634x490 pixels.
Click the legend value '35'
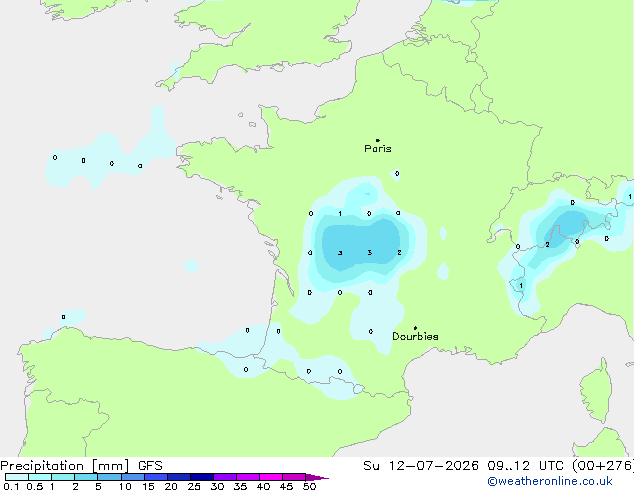pos(240,486)
